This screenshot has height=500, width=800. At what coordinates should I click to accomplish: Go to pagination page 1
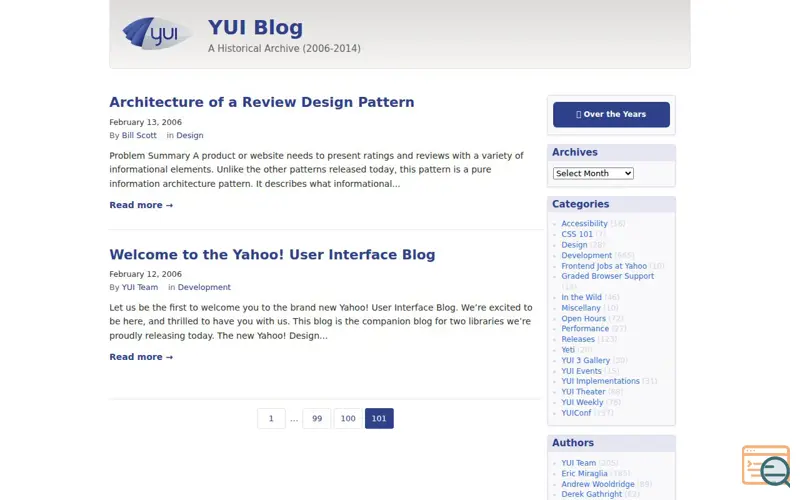[x=271, y=418]
